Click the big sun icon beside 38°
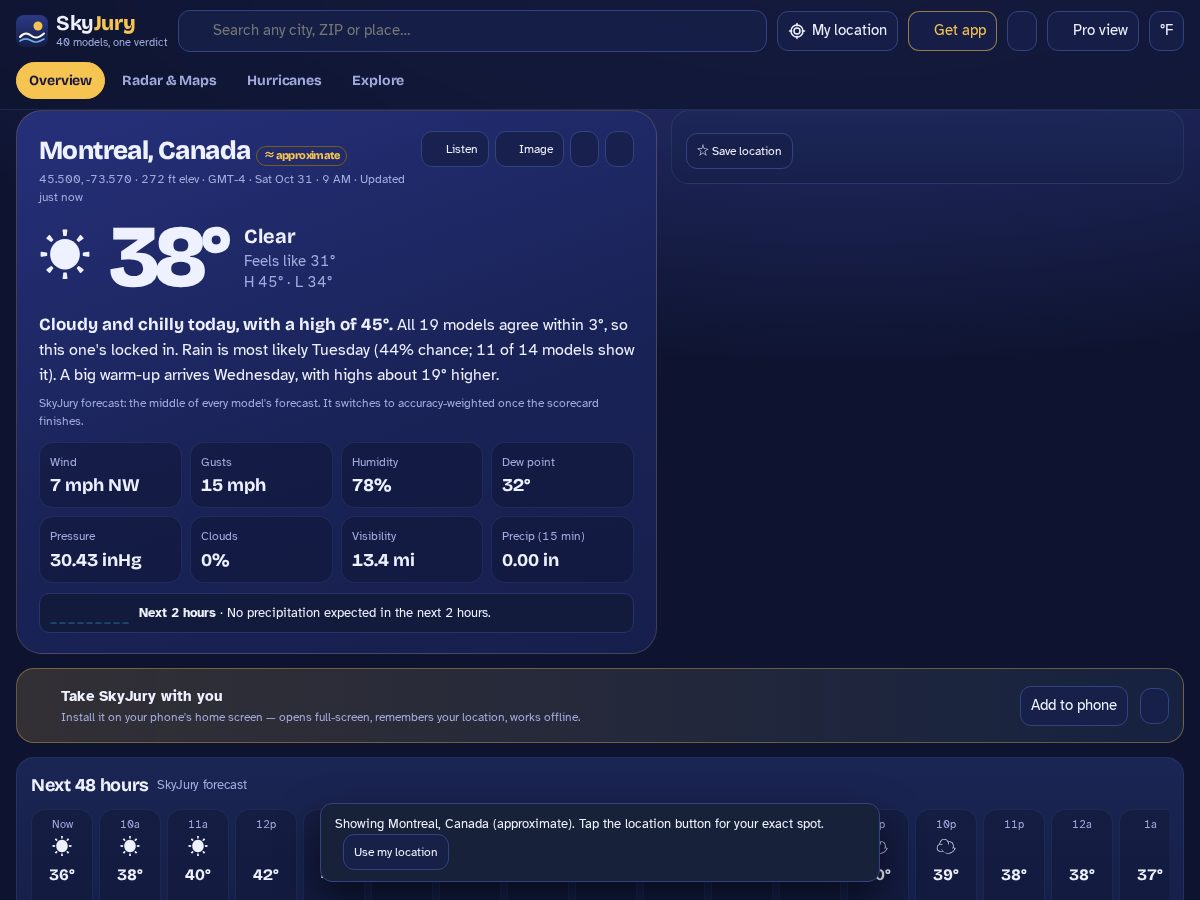Viewport: 1200px width, 900px height. 65,254
